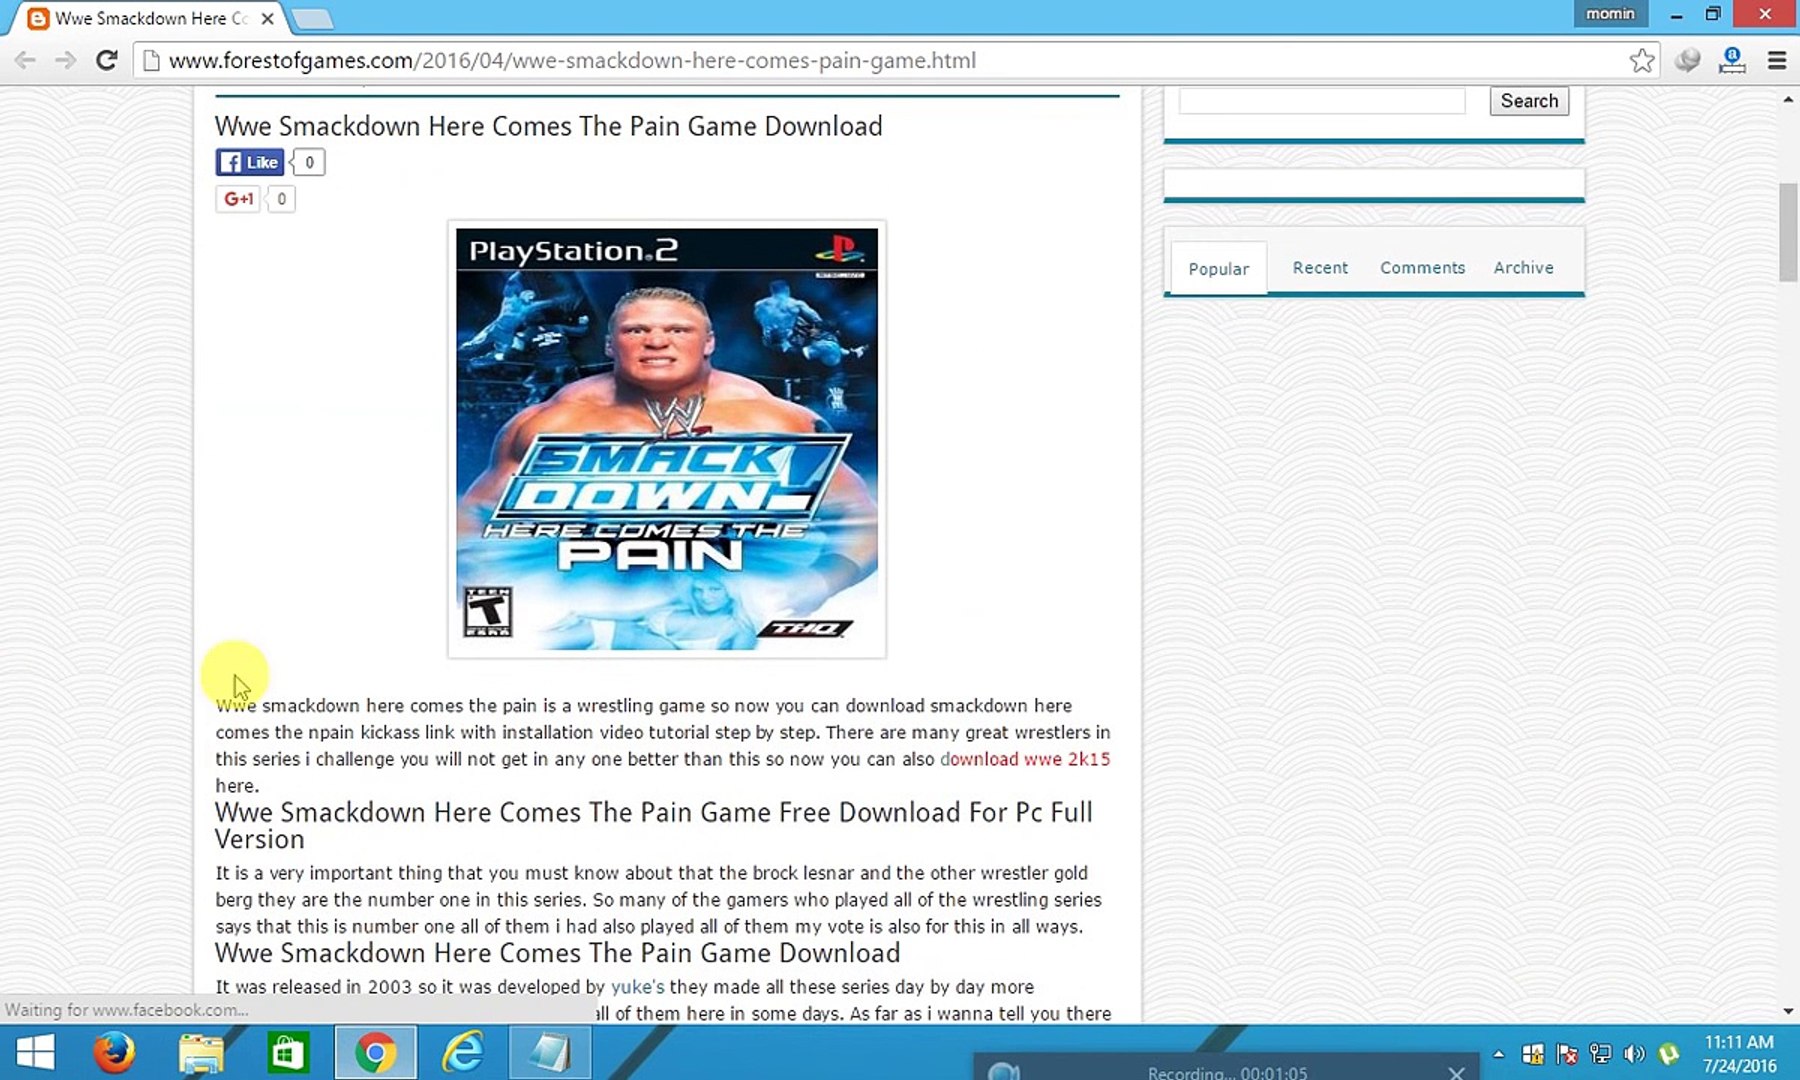
Task: Open Firefox from the taskbar
Action: click(114, 1053)
